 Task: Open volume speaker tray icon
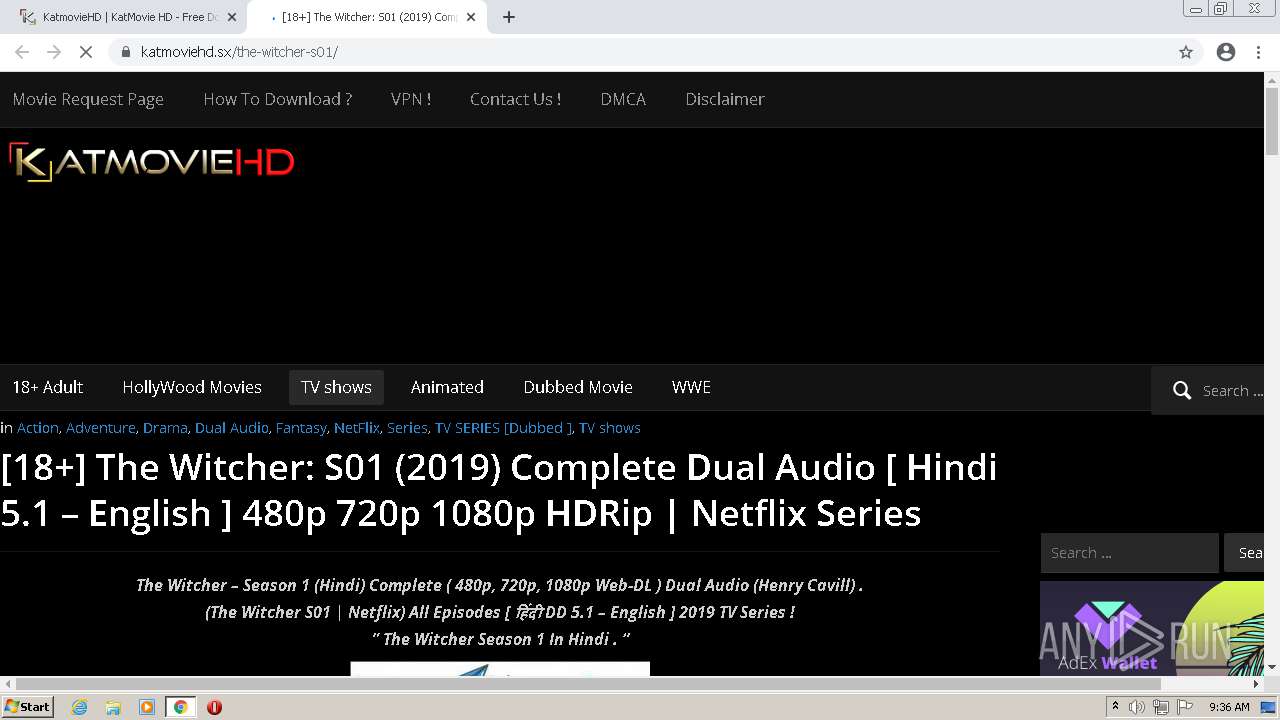click(1137, 707)
